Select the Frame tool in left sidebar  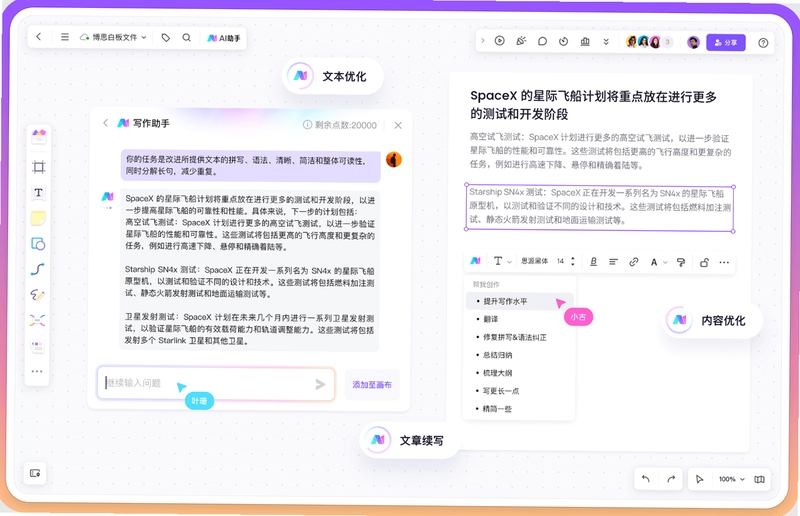pos(39,167)
